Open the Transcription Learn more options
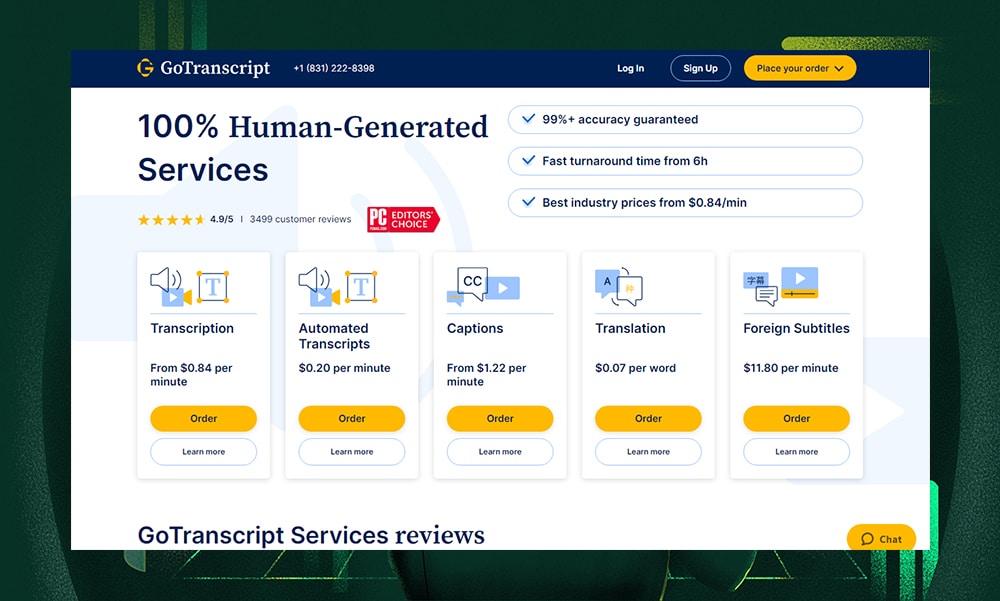The width and height of the screenshot is (1000, 601). tap(203, 452)
